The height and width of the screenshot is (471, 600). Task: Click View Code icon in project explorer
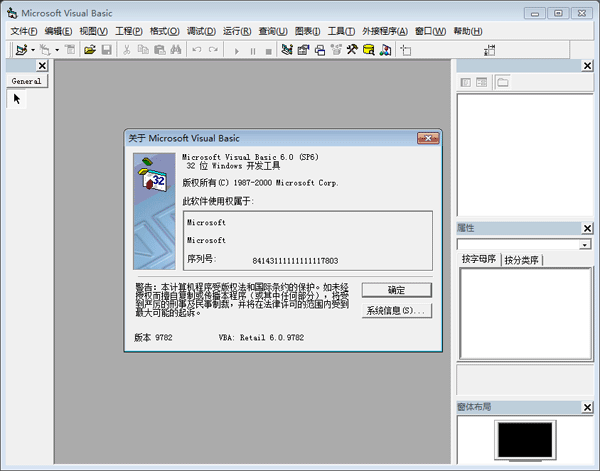466,82
